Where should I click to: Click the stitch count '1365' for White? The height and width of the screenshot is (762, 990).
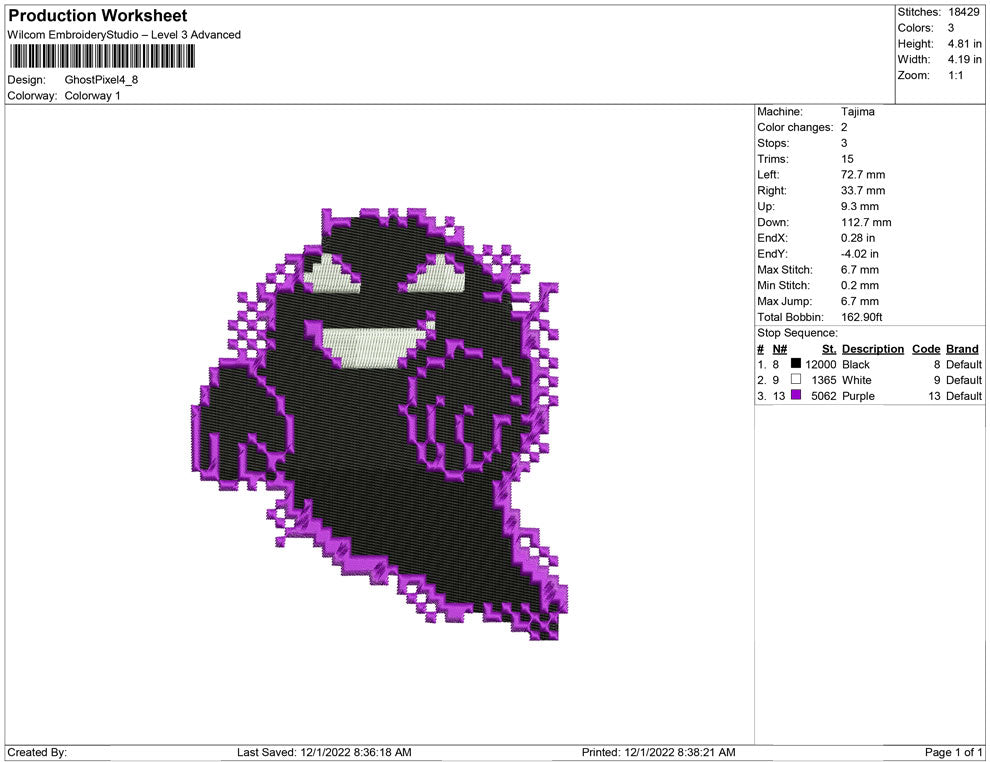pos(823,380)
